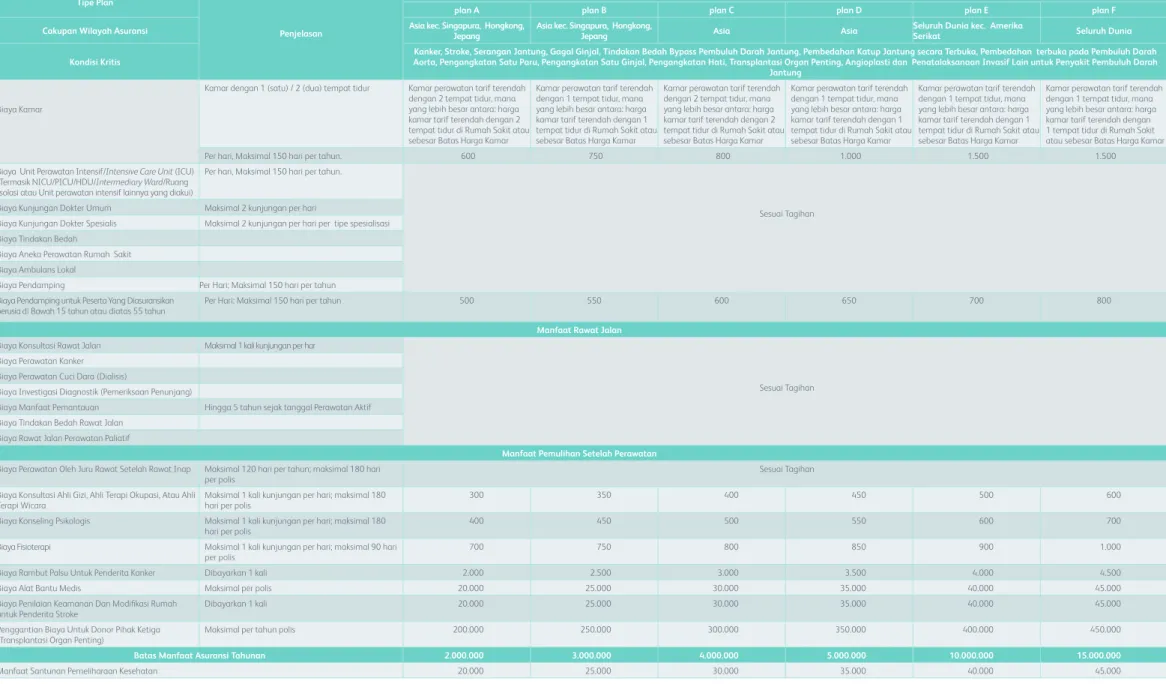
Task: Select the Biaya Alat Bantu Medis row label
Action: tap(40, 588)
